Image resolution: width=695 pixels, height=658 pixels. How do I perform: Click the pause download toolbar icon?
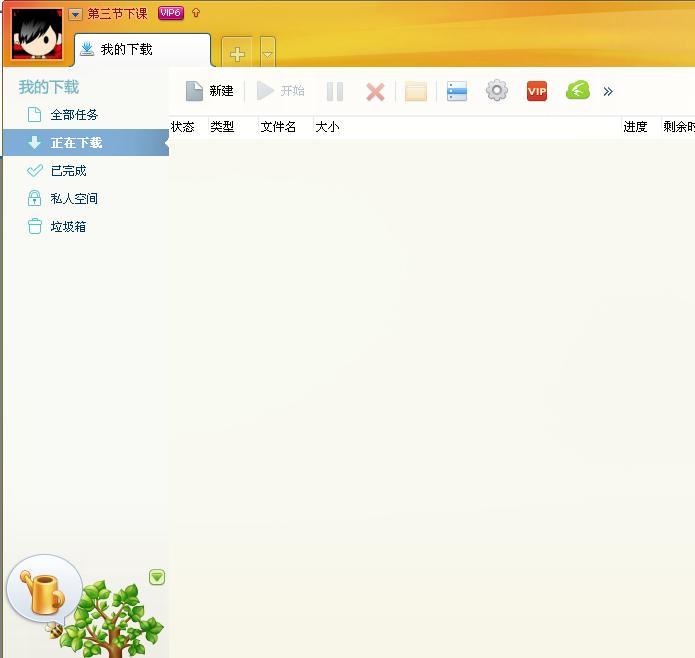335,92
